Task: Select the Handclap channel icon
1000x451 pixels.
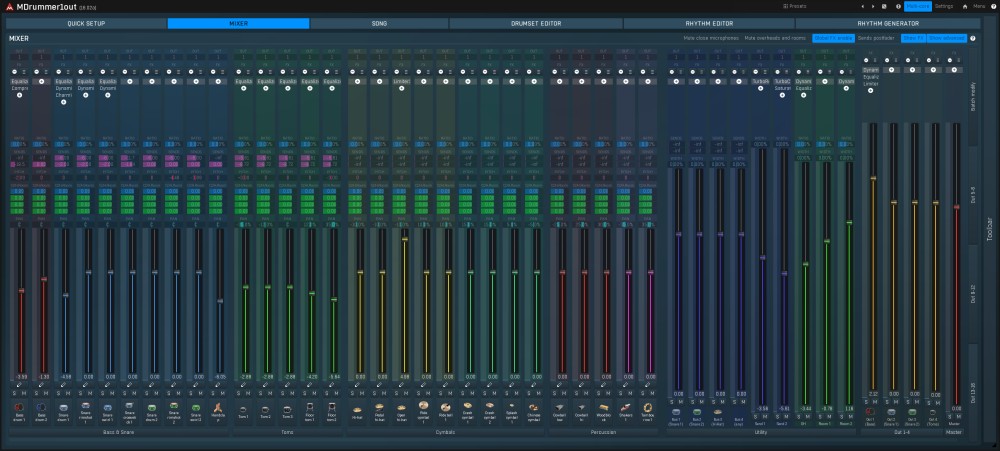Action: (219, 409)
